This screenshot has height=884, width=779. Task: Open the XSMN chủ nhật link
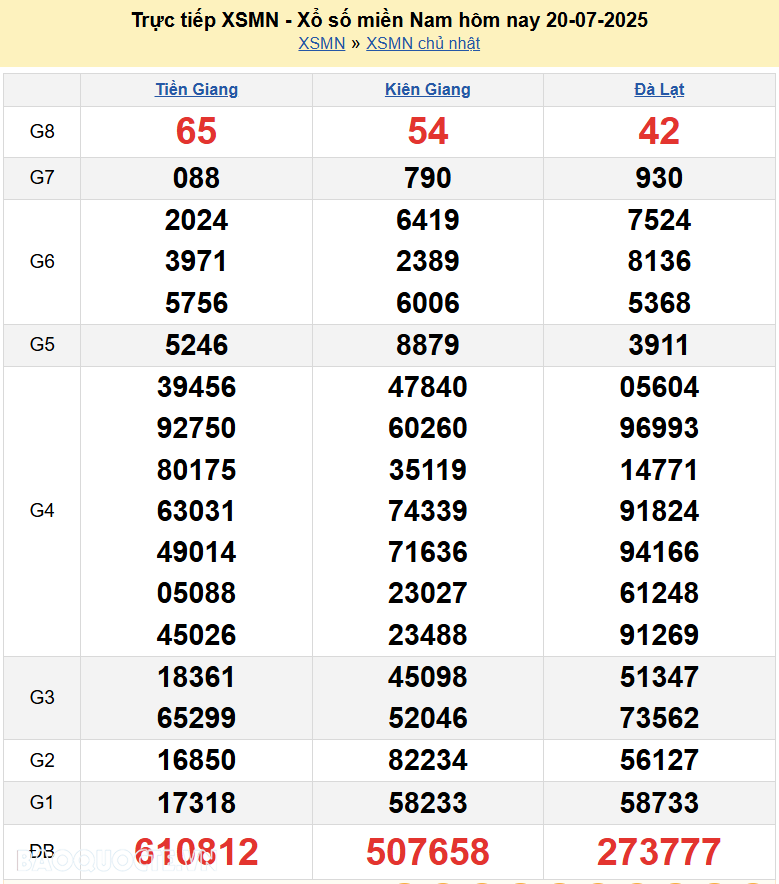point(422,43)
